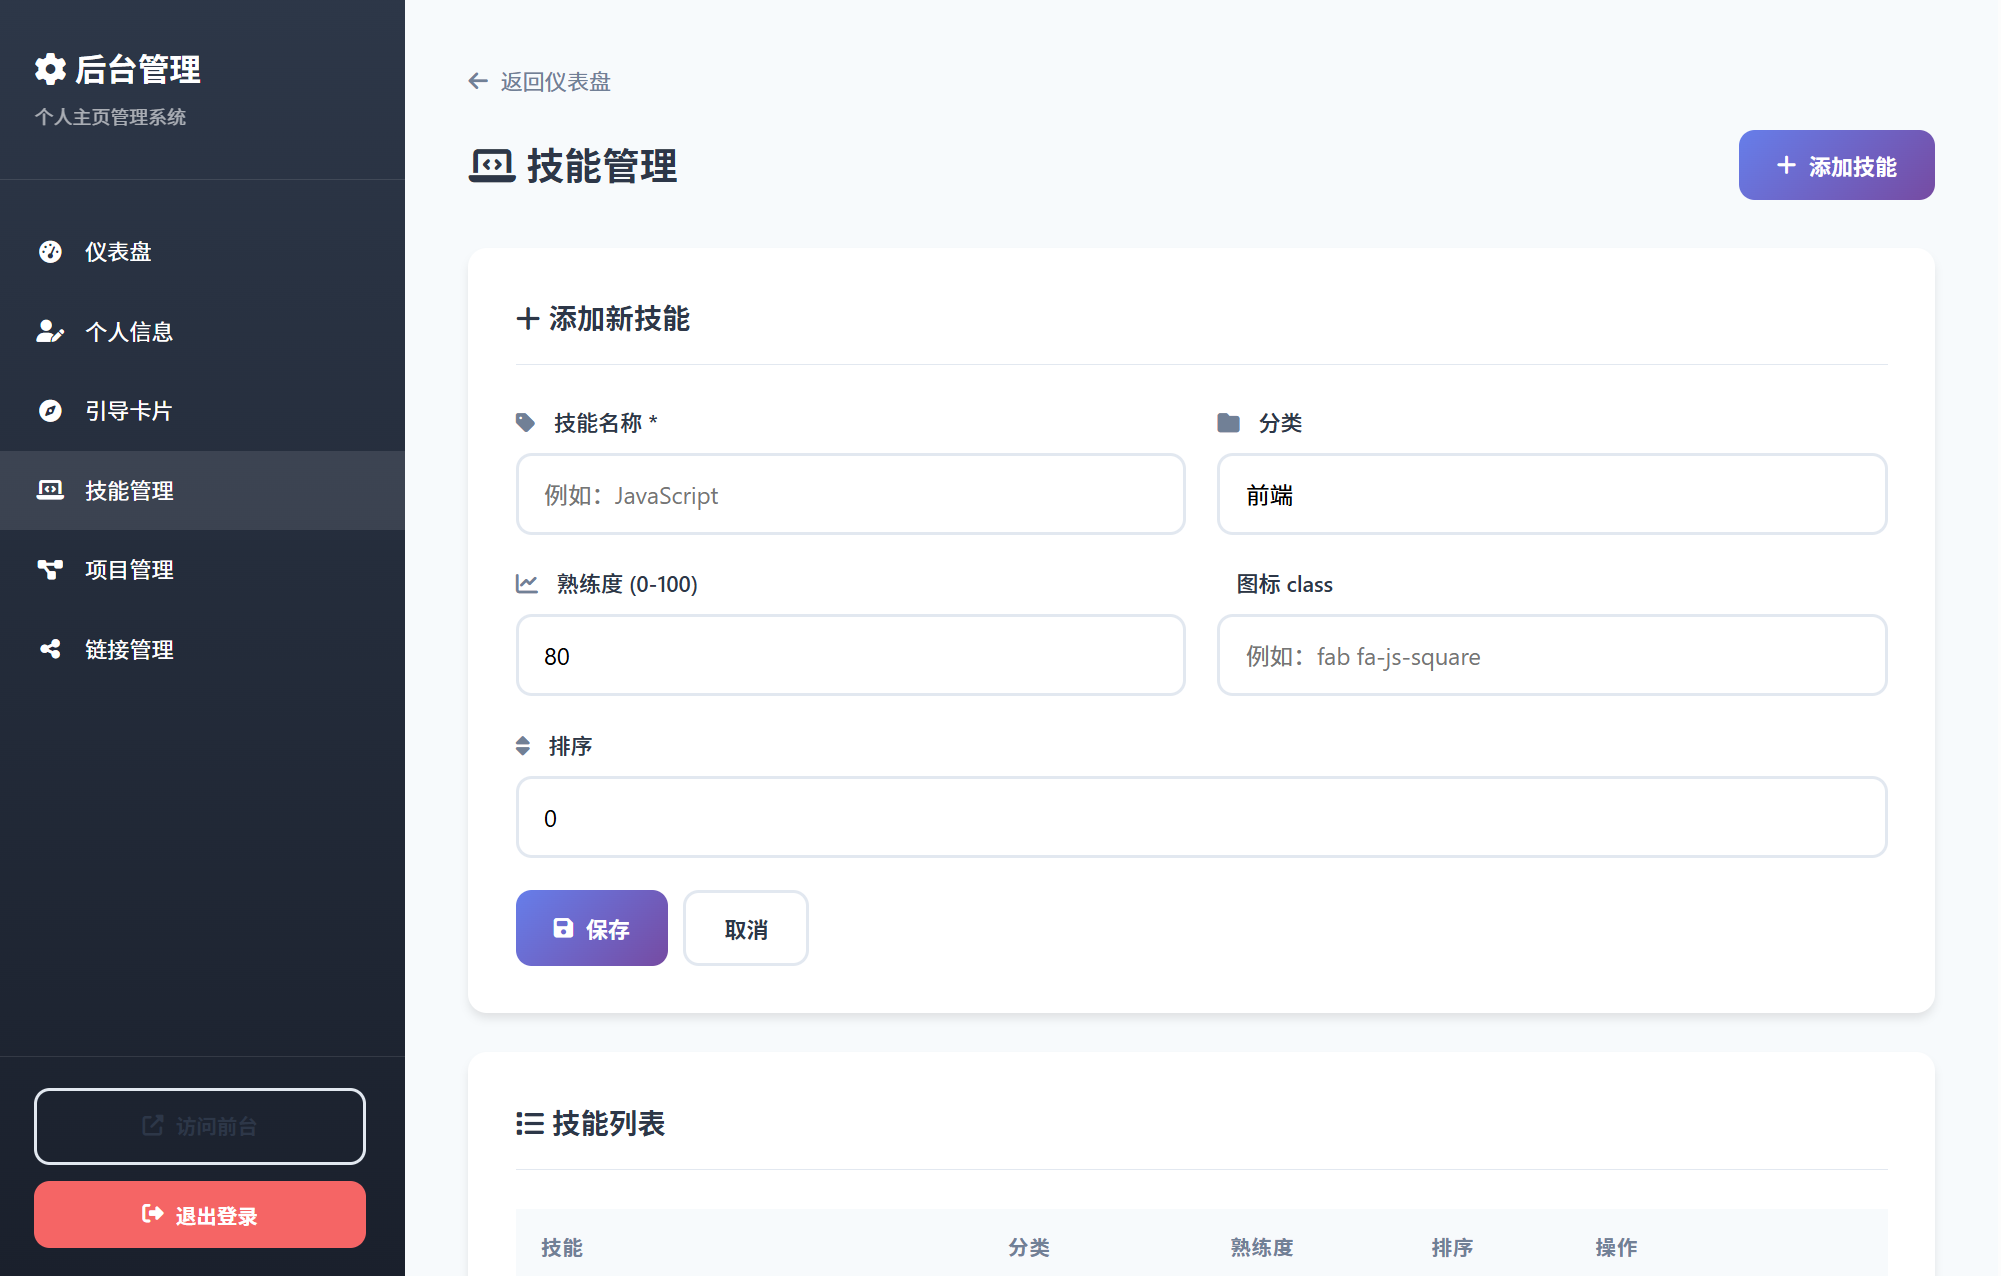Click the 取消 button
Viewport: 2001px width, 1276px height.
746,928
